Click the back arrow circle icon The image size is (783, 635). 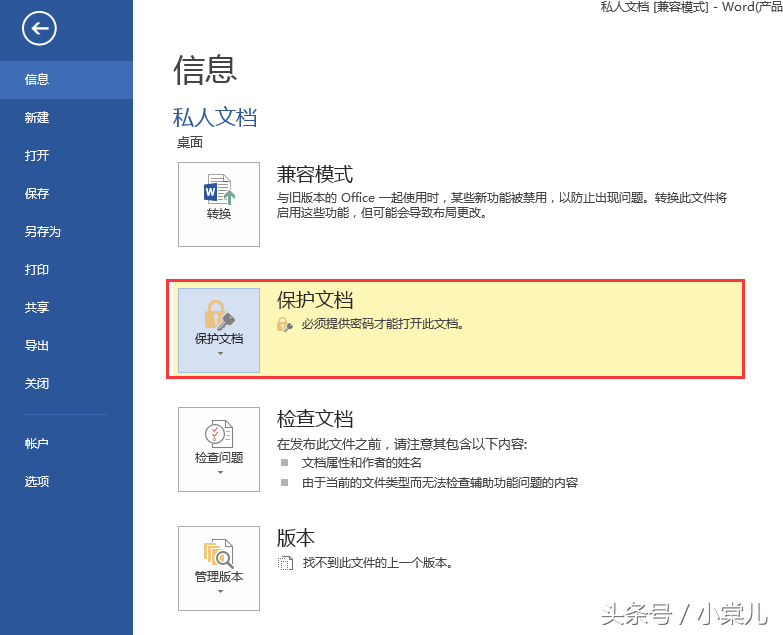point(39,28)
